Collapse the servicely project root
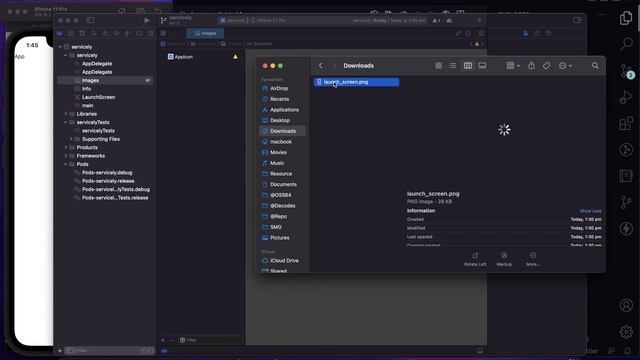 click(x=60, y=47)
